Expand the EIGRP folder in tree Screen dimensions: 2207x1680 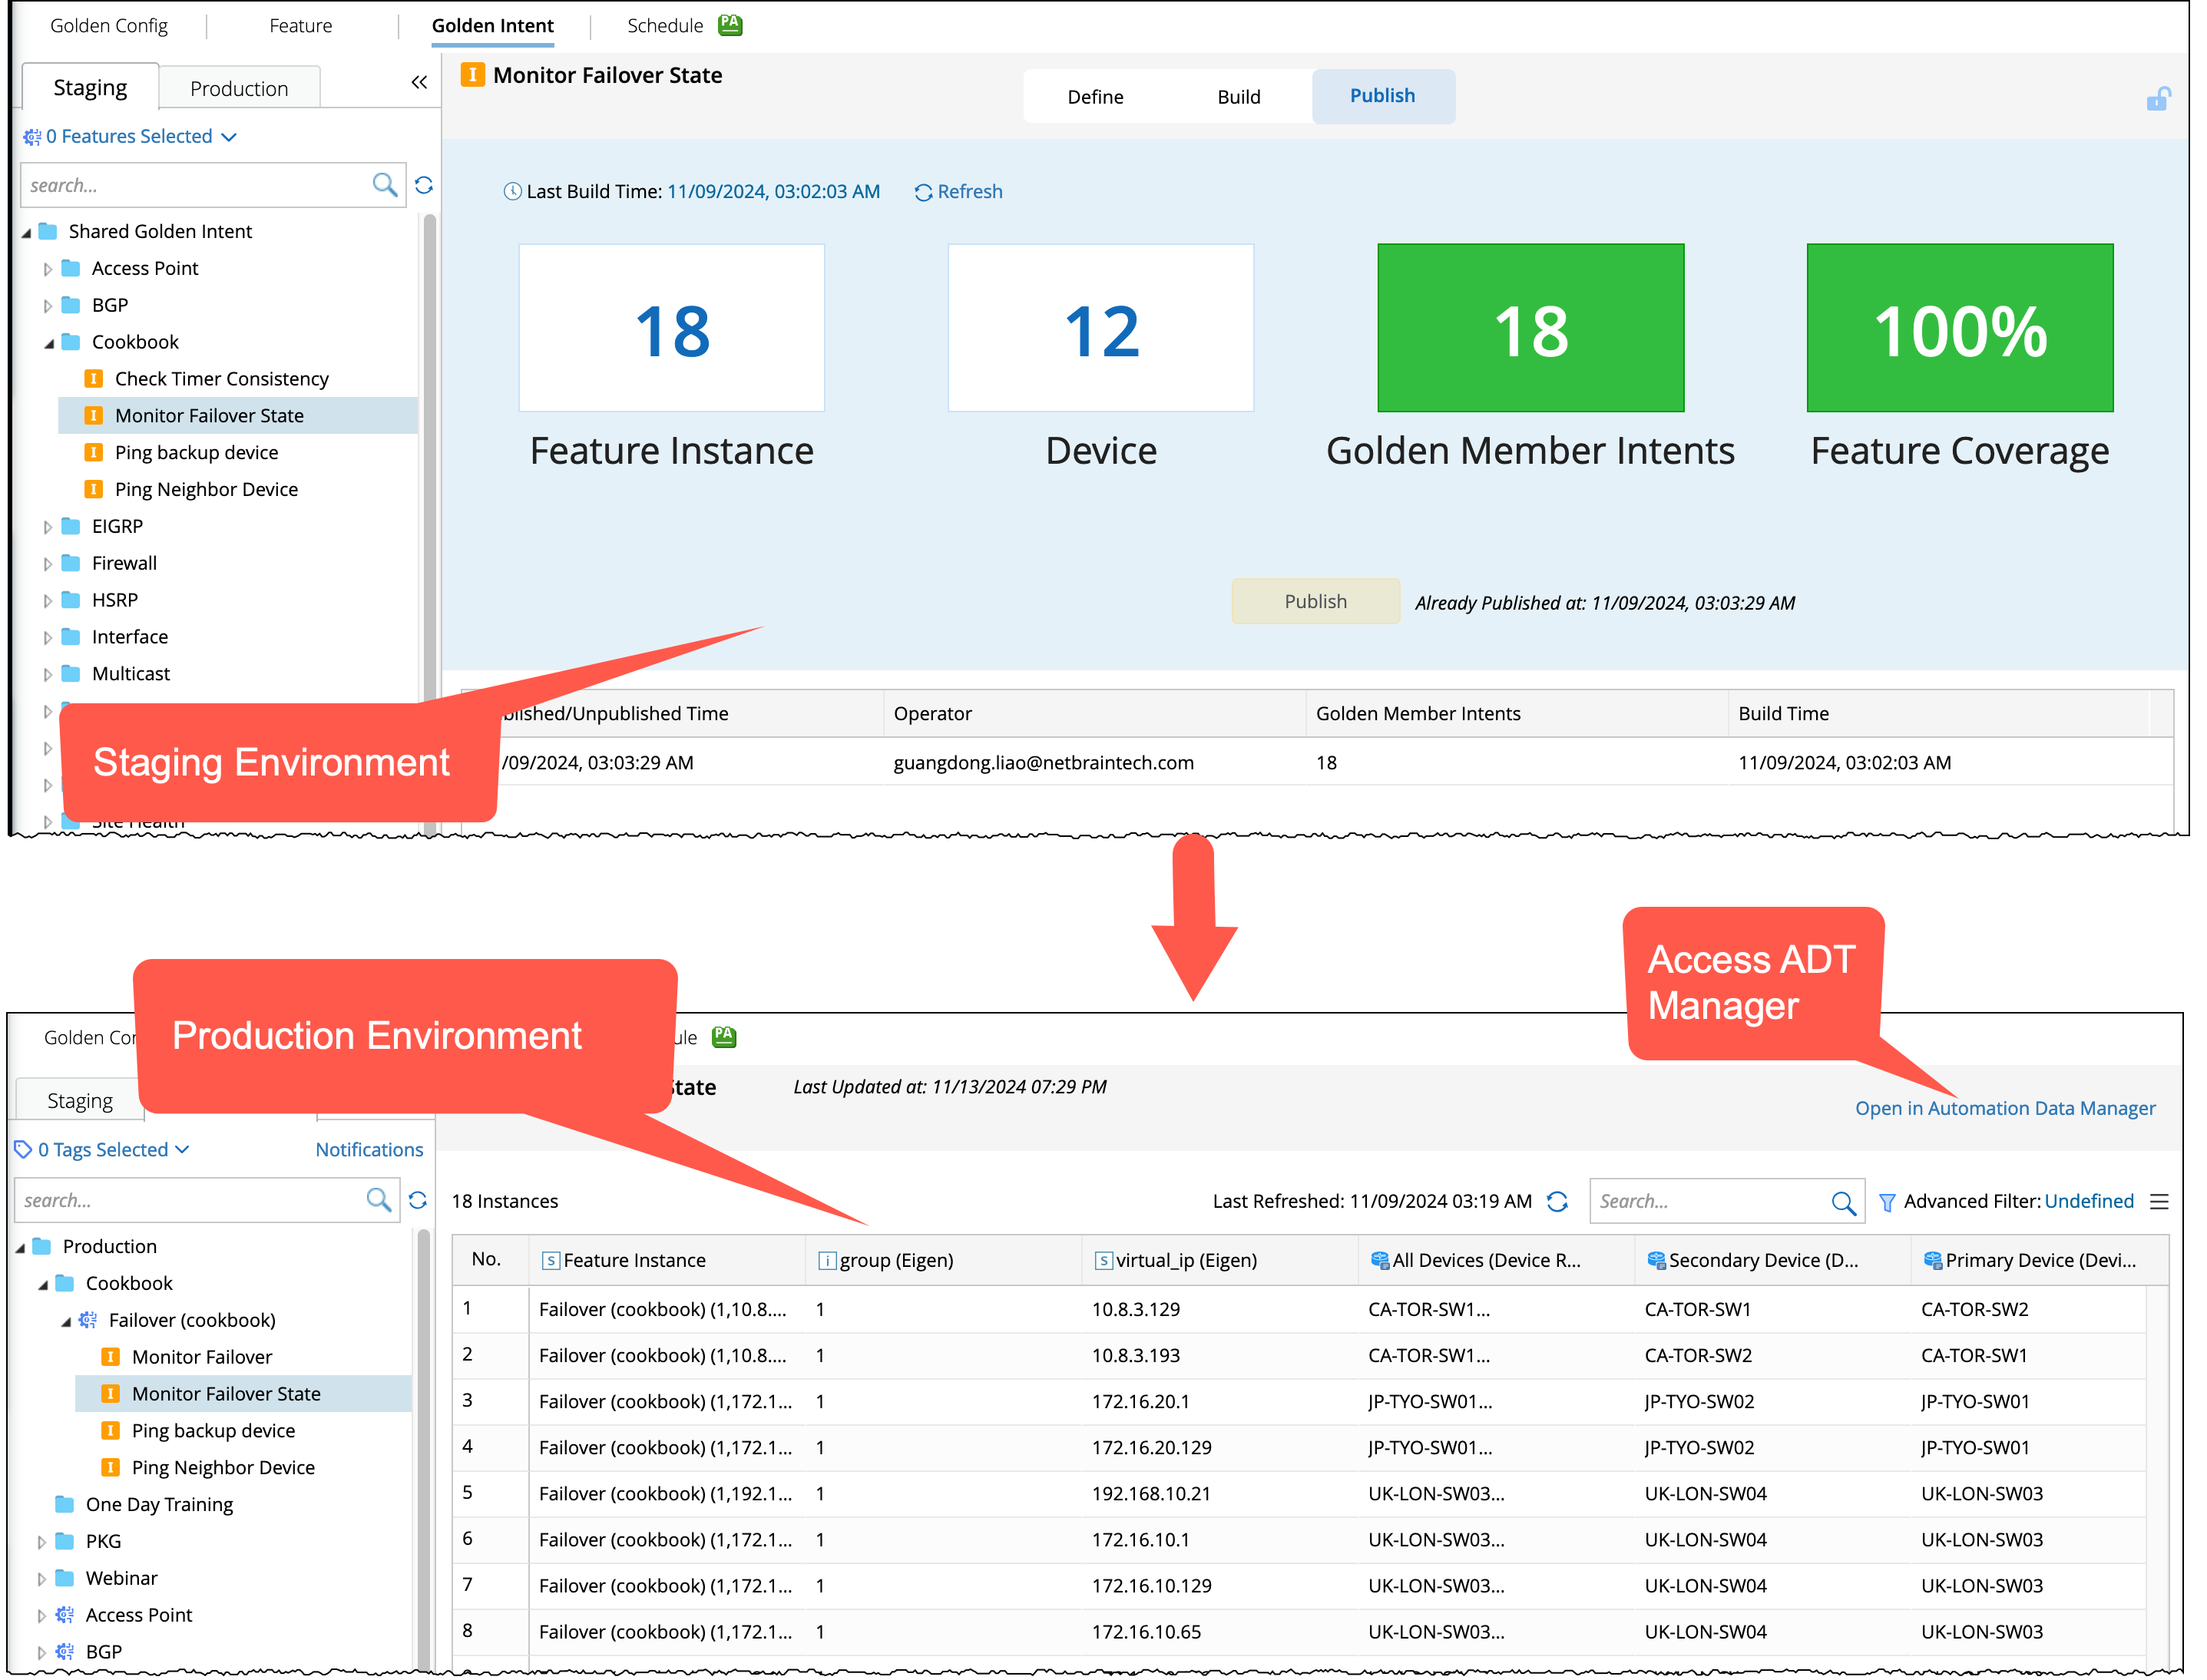click(x=48, y=527)
